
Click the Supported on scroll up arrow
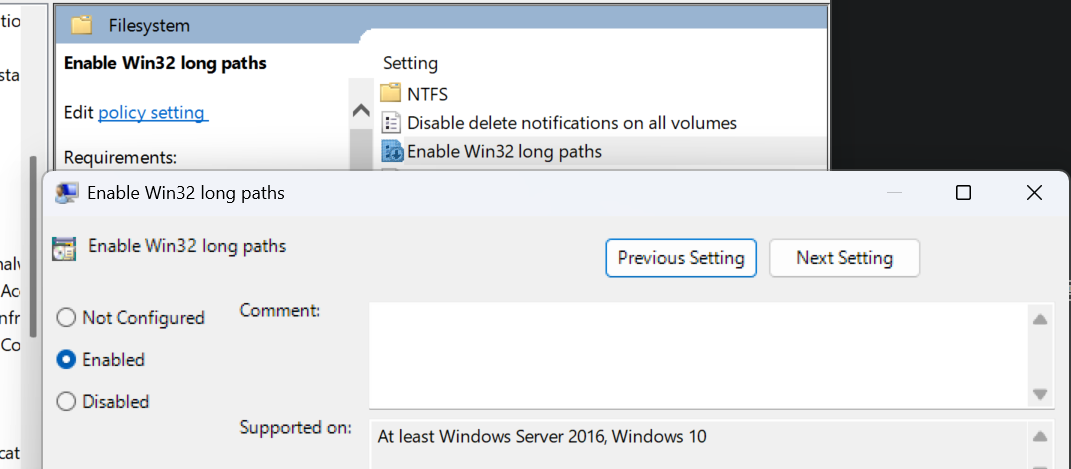1040,436
